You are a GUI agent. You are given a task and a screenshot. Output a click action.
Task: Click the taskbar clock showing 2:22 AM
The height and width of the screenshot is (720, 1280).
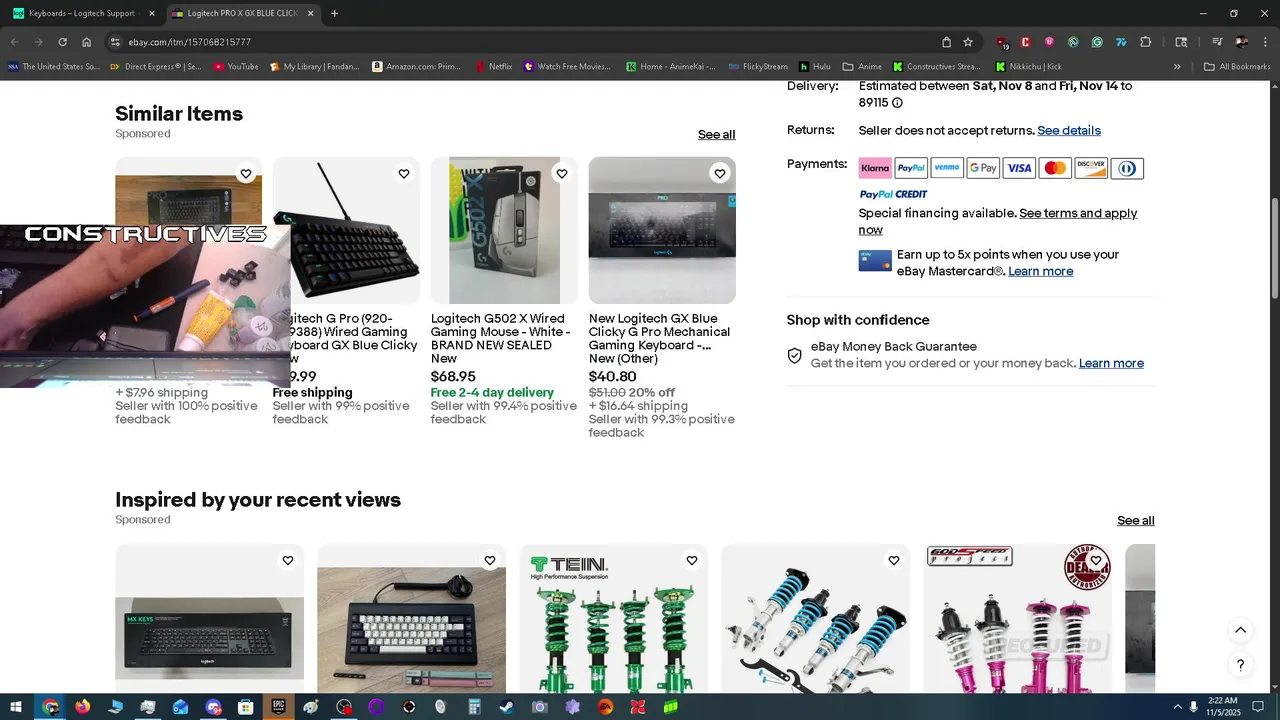click(x=1223, y=707)
